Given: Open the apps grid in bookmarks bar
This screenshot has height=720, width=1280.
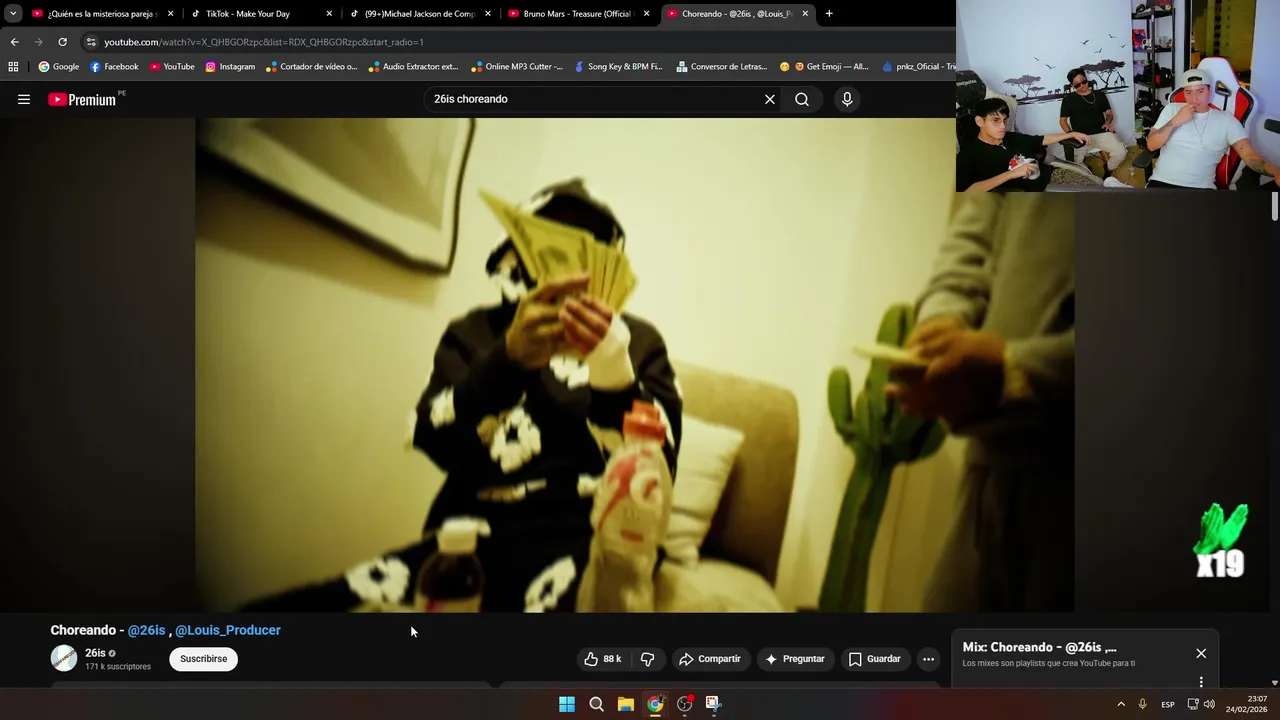Looking at the screenshot, I should tap(13, 67).
